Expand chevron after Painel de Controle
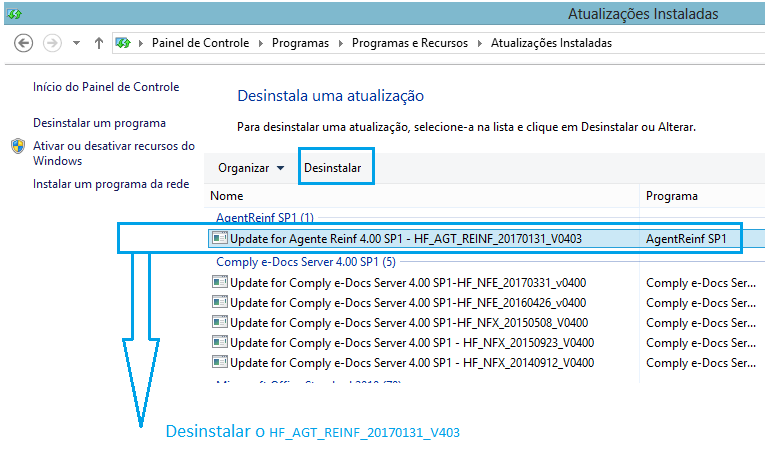The width and height of the screenshot is (767, 464). click(261, 44)
